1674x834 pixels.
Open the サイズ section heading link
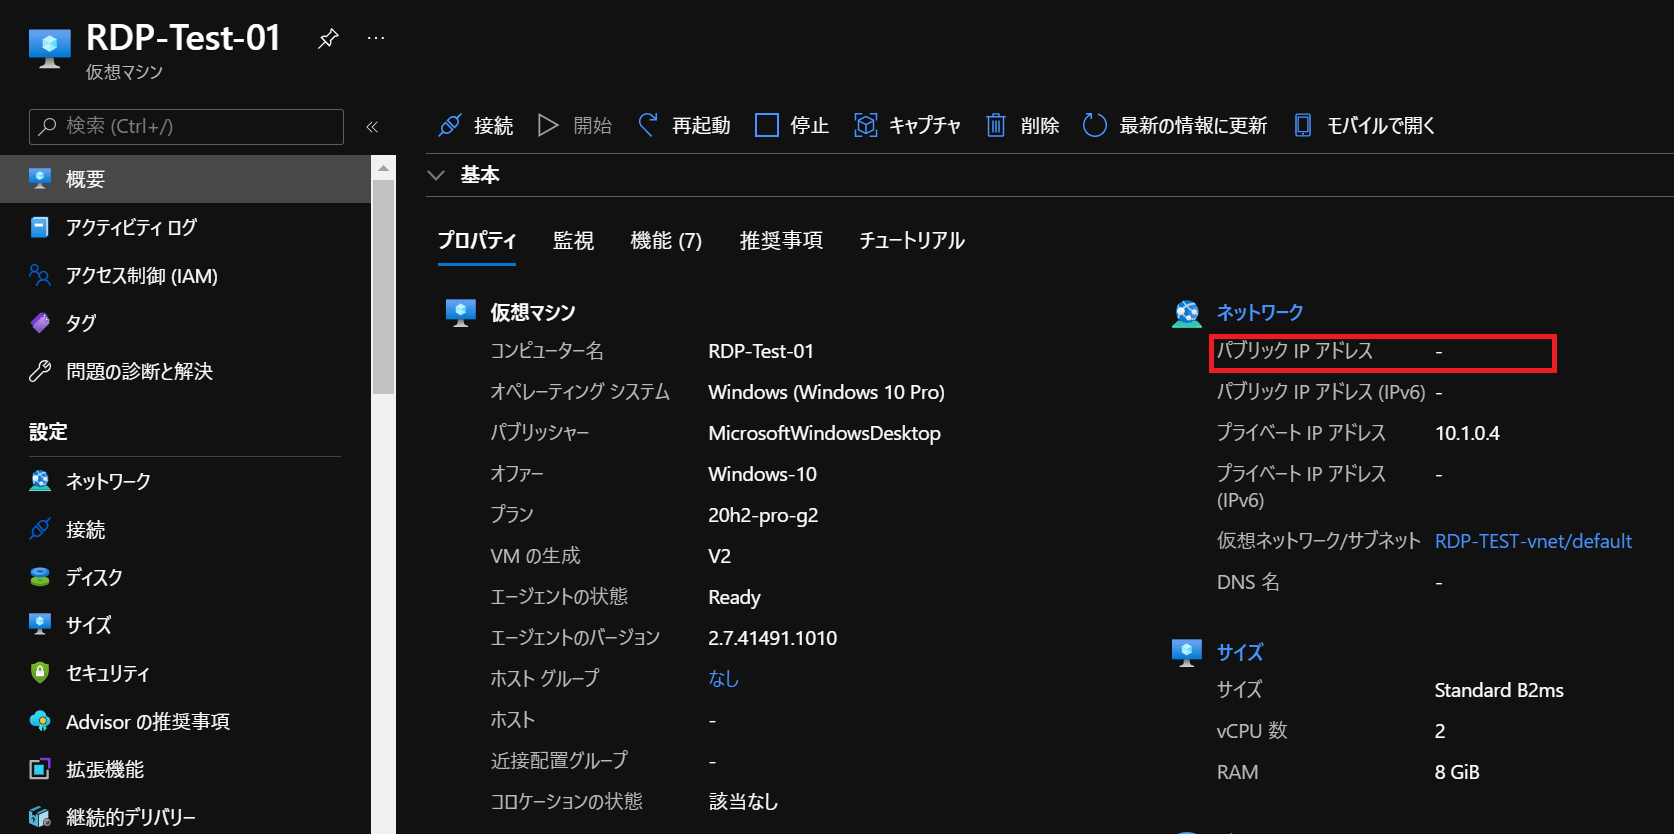1240,653
